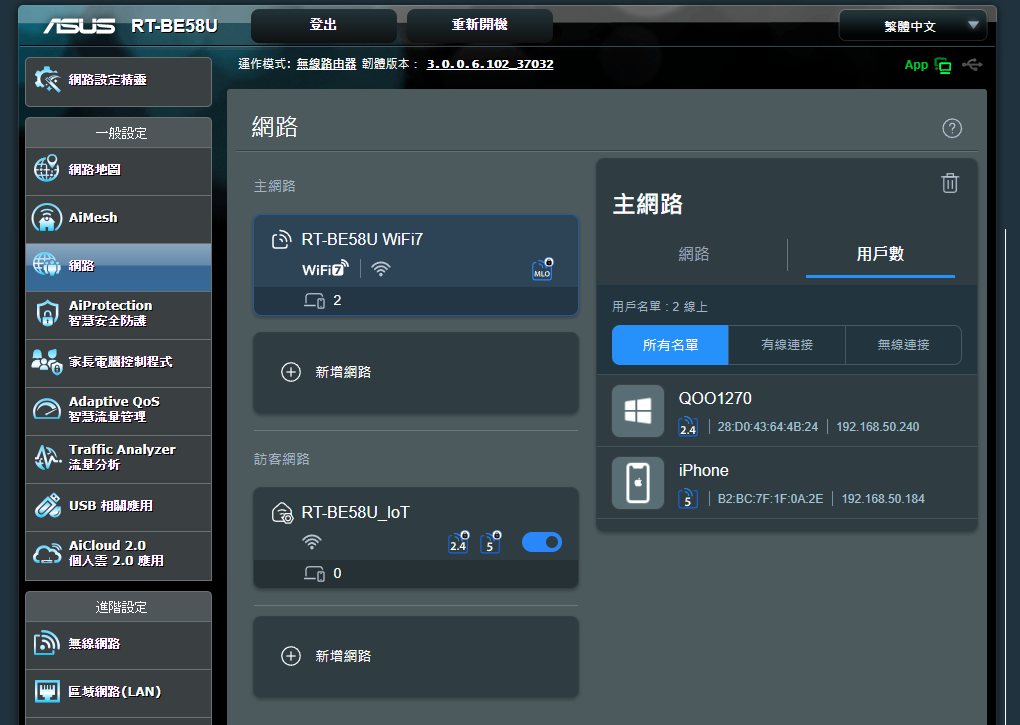Screen dimensions: 1020x725
Task: Switch to the 用戶數 tab
Action: [x=880, y=254]
